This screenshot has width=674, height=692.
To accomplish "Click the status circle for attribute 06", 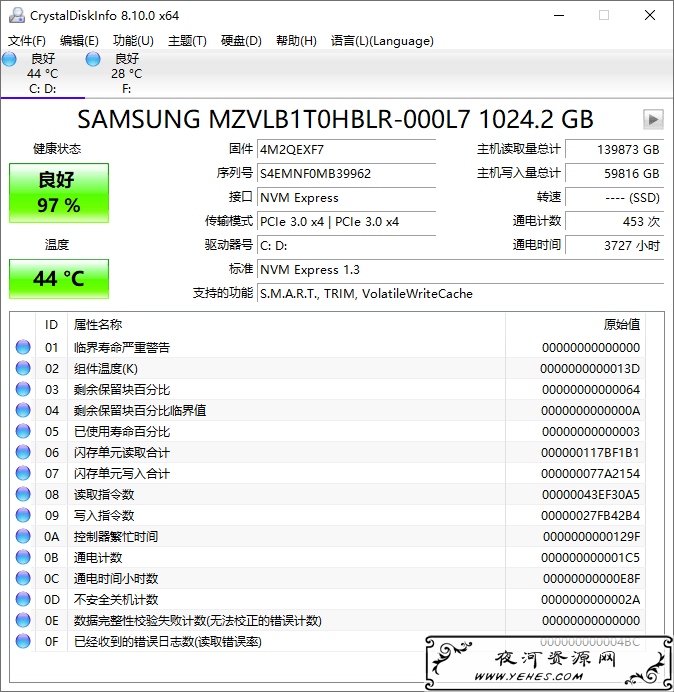I will coord(23,452).
